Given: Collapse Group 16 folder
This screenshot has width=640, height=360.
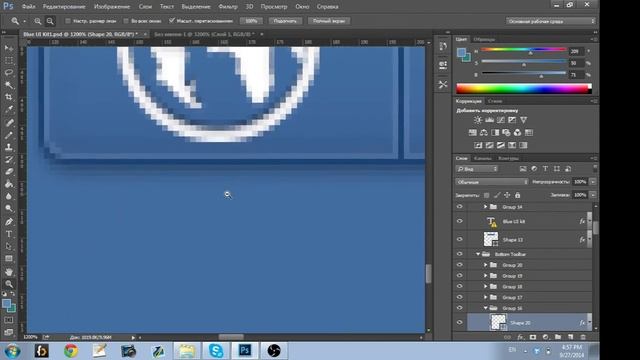Looking at the screenshot, I should click(485, 308).
